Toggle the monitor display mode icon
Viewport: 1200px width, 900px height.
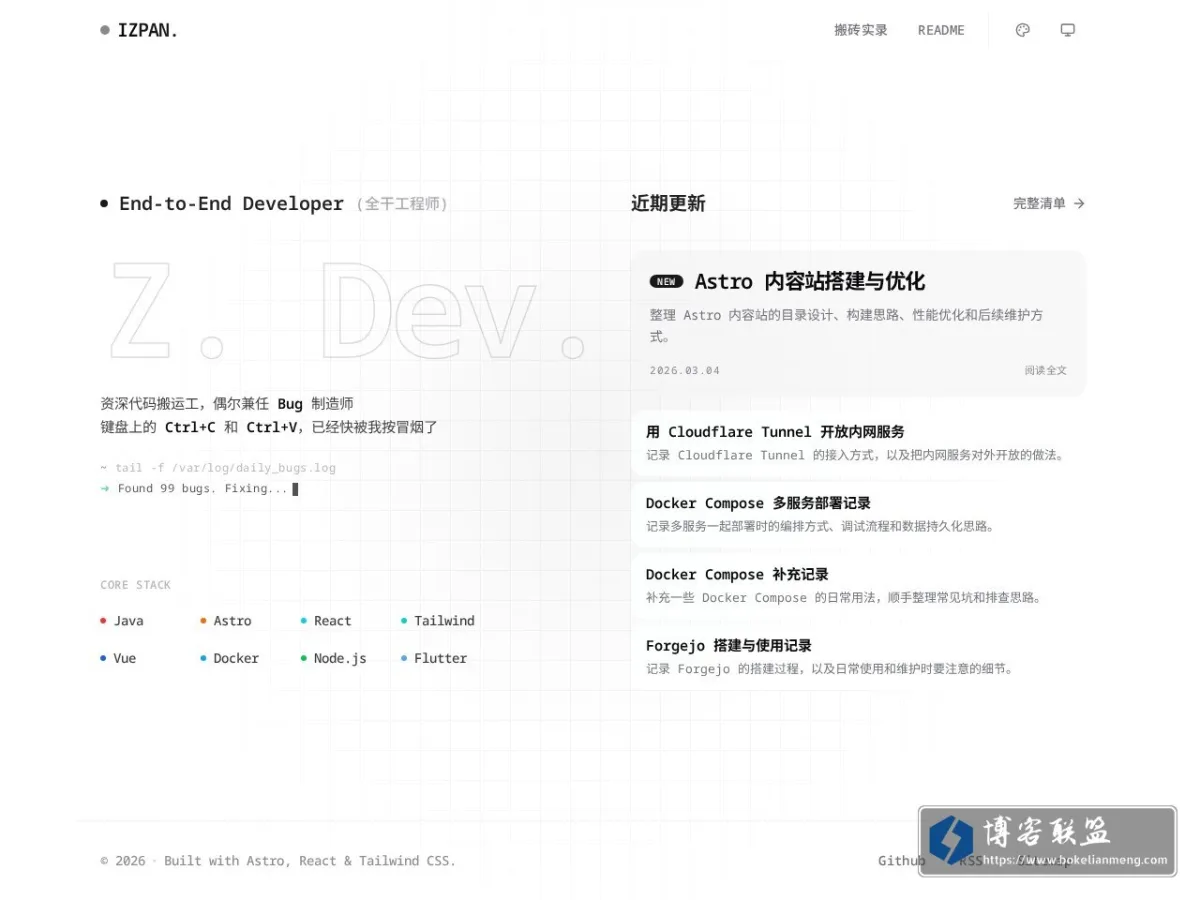coord(1068,30)
